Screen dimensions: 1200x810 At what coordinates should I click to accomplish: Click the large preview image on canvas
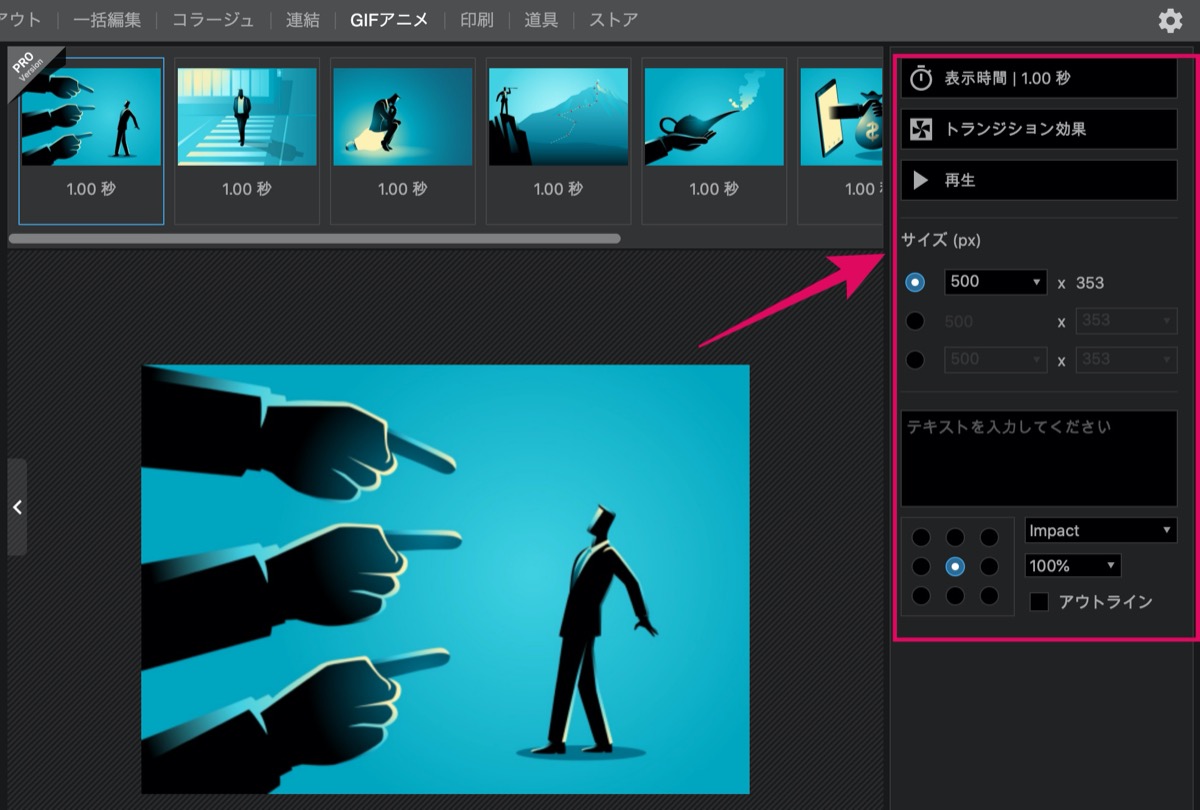tap(445, 579)
